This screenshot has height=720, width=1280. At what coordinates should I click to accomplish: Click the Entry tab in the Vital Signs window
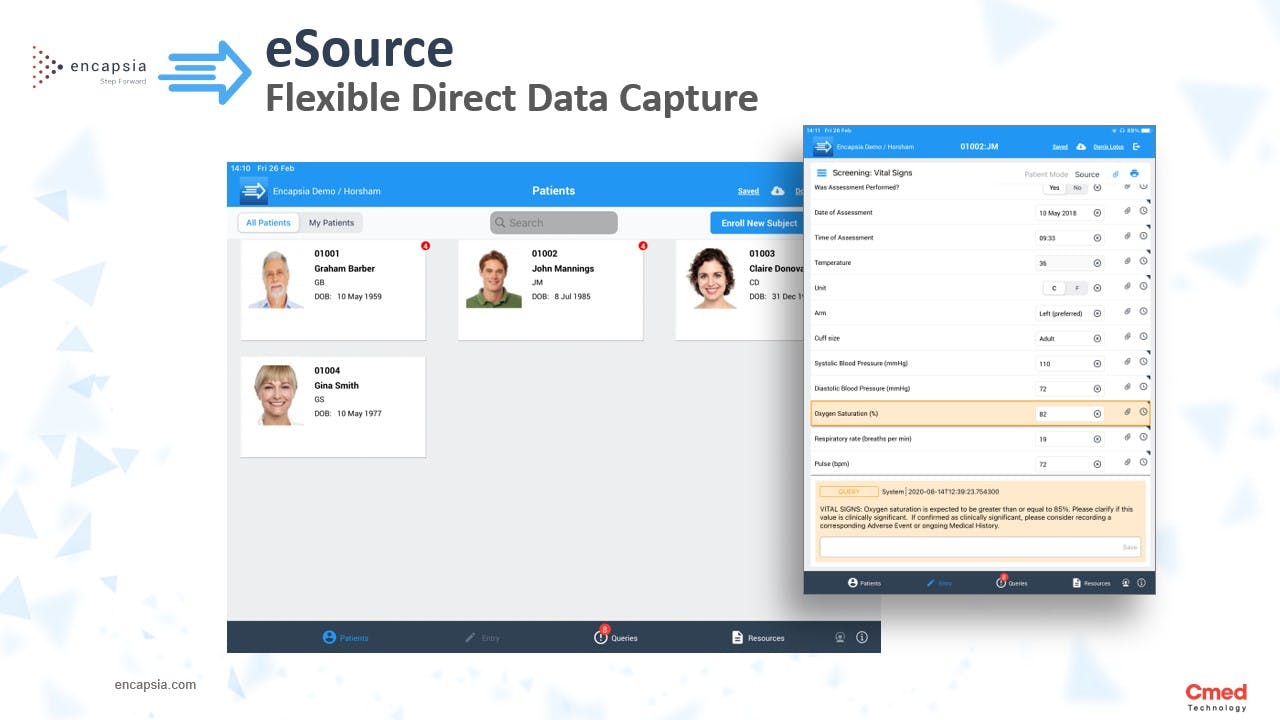939,583
